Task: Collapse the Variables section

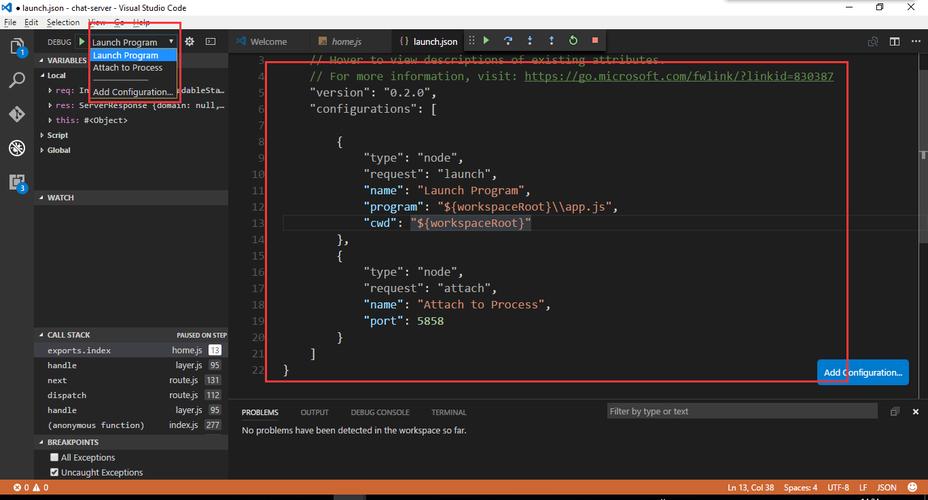Action: coord(41,60)
